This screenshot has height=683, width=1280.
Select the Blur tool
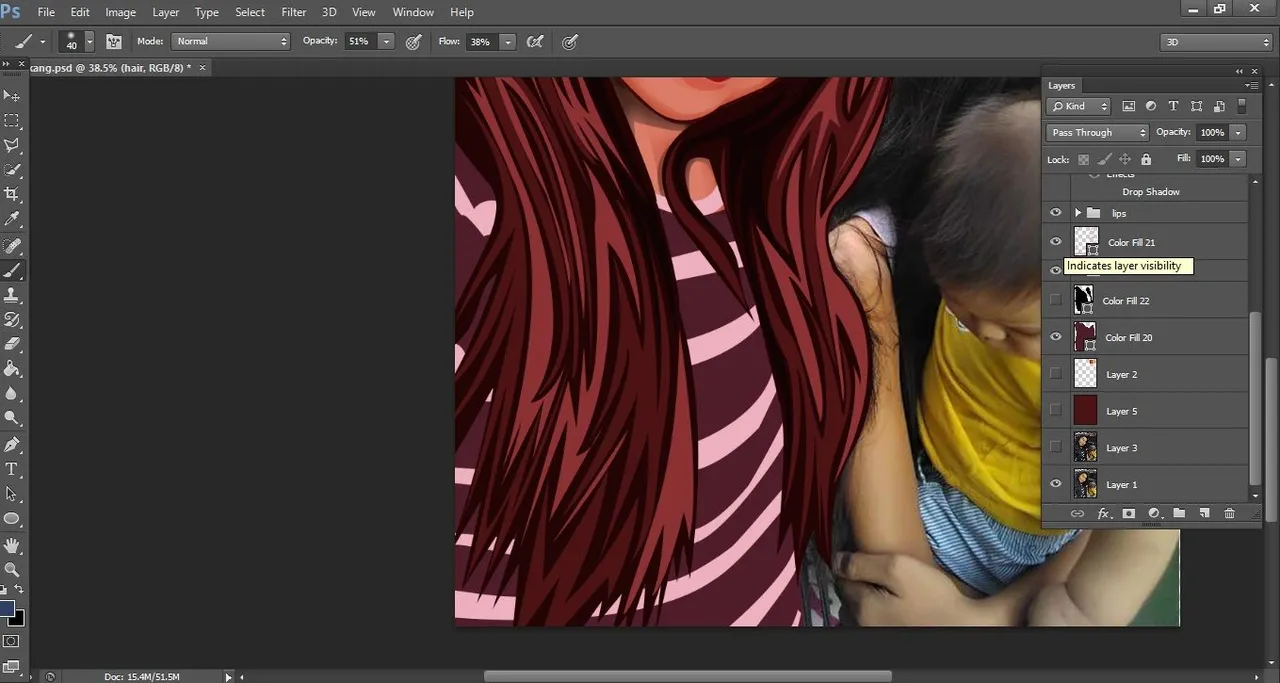point(12,394)
